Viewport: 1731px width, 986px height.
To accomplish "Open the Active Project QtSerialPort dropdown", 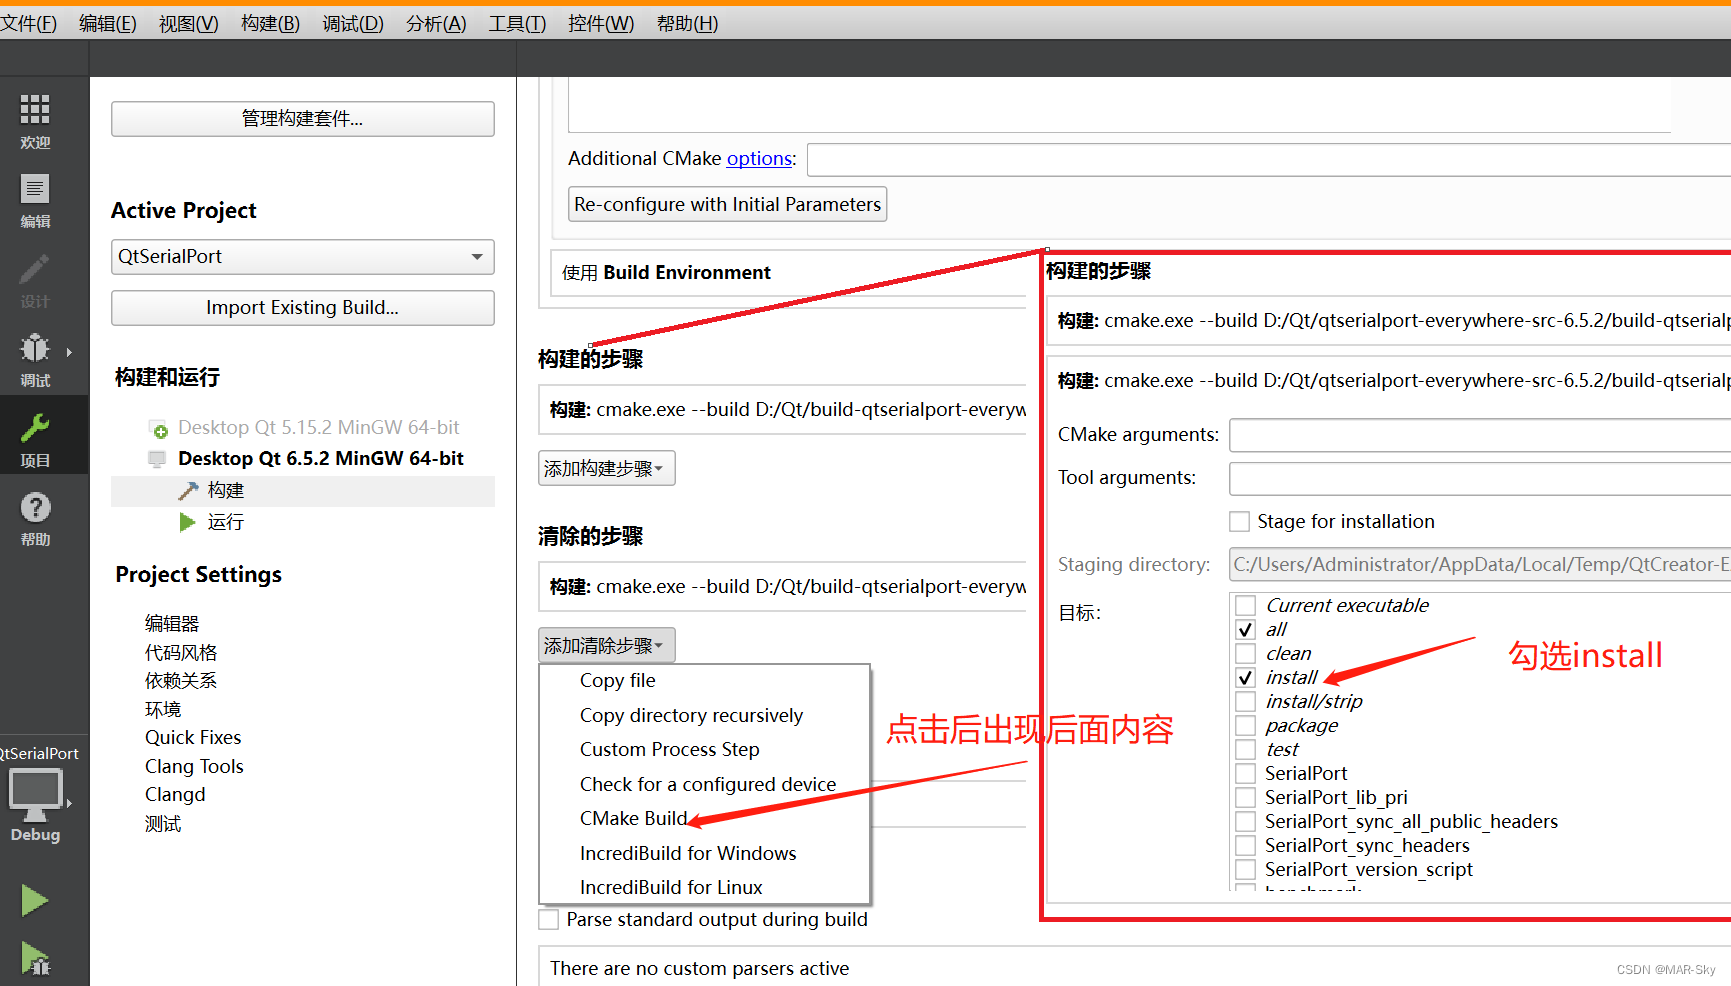I will pyautogui.click(x=302, y=257).
